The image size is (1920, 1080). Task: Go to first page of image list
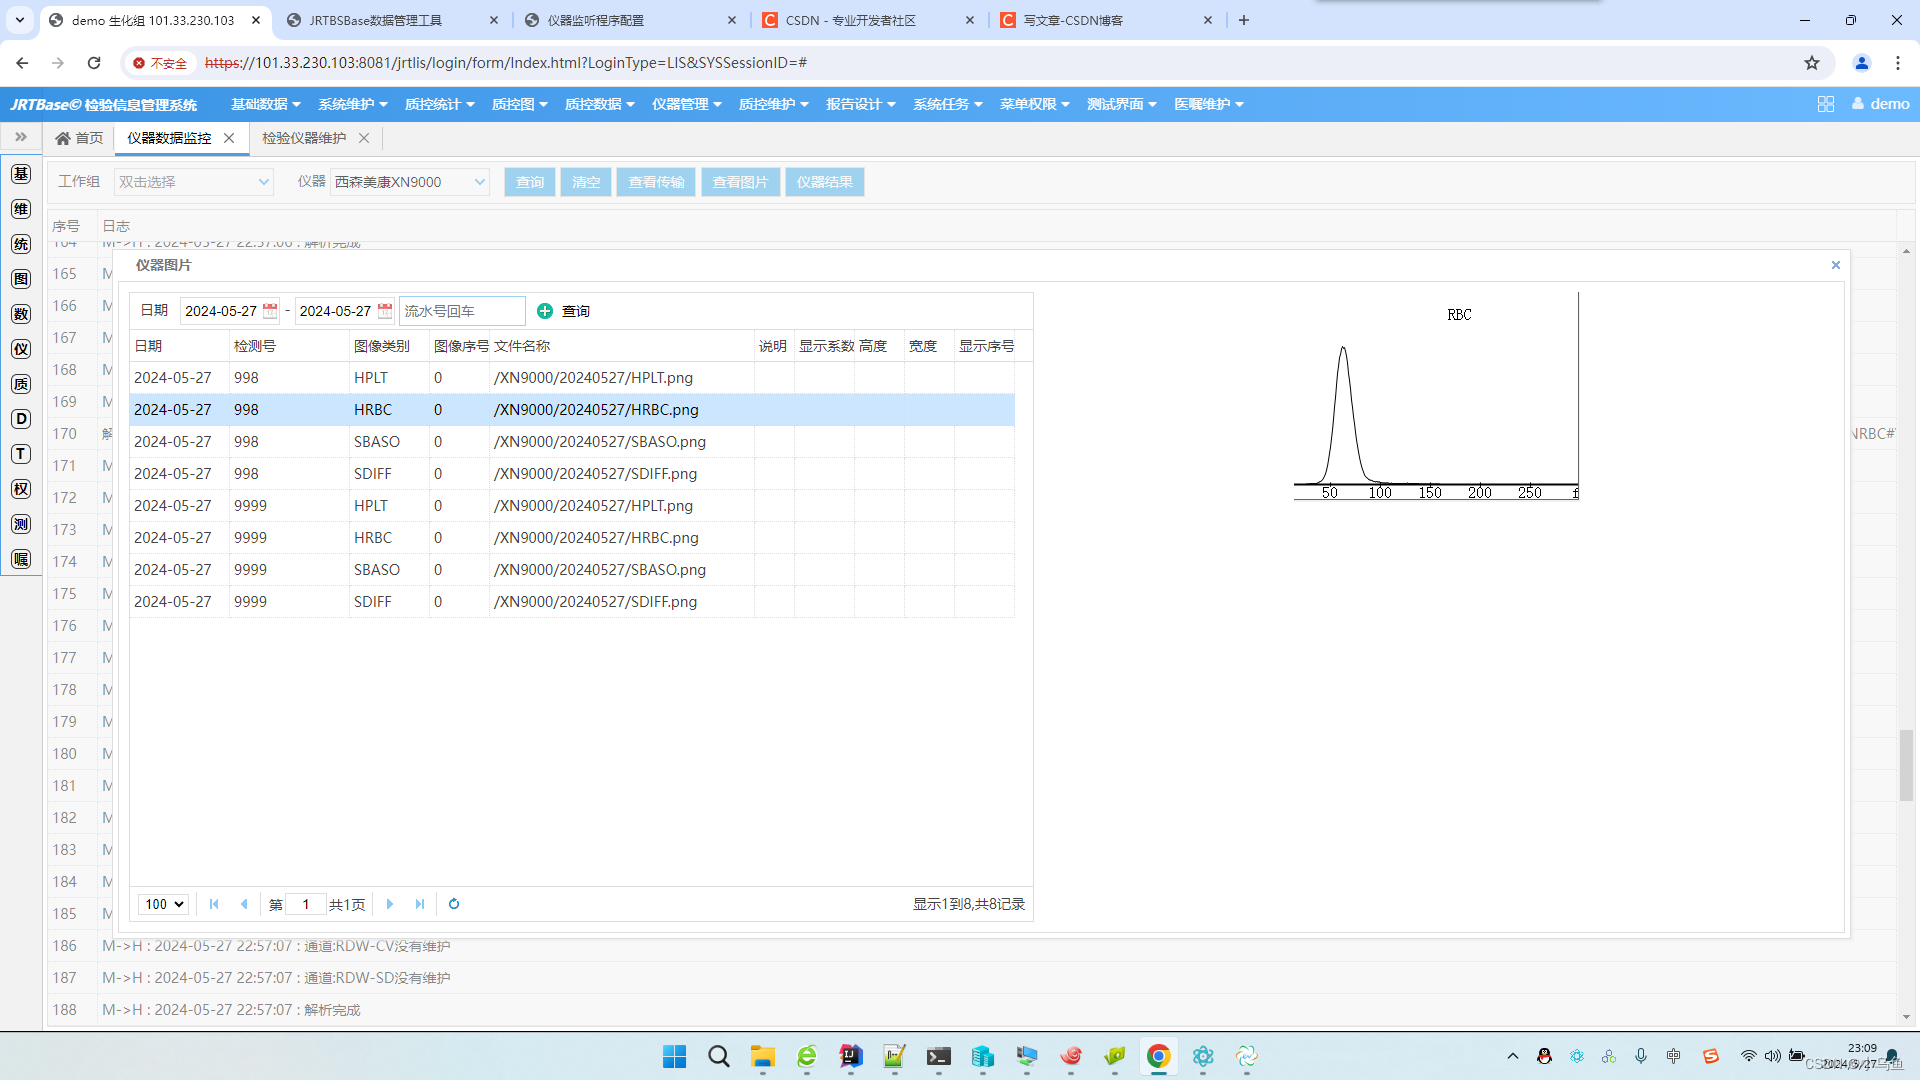pyautogui.click(x=214, y=904)
